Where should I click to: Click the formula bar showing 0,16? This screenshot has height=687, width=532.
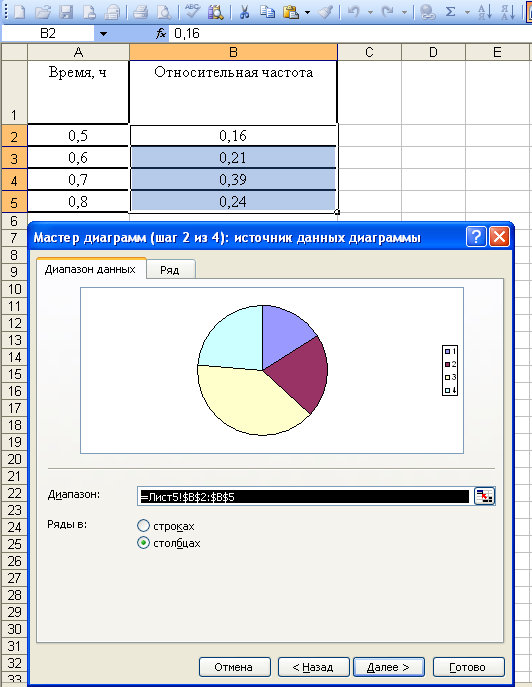[x=351, y=33]
